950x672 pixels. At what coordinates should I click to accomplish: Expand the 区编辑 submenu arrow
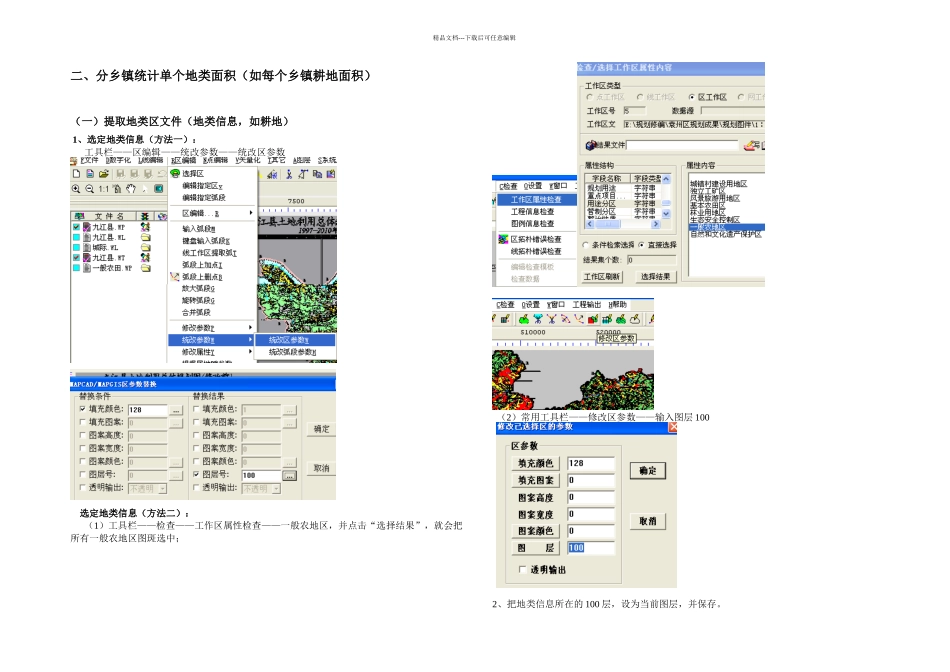pyautogui.click(x=250, y=213)
